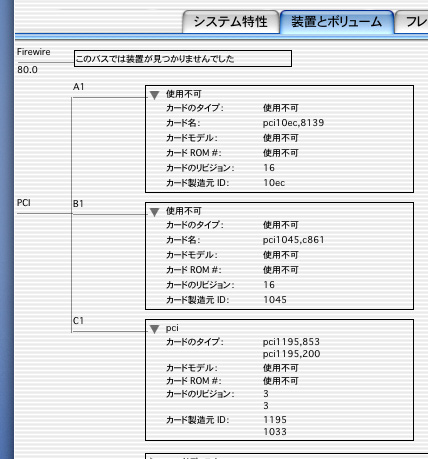Select the Firewire bus label
This screenshot has width=428, height=459.
(x=34, y=52)
